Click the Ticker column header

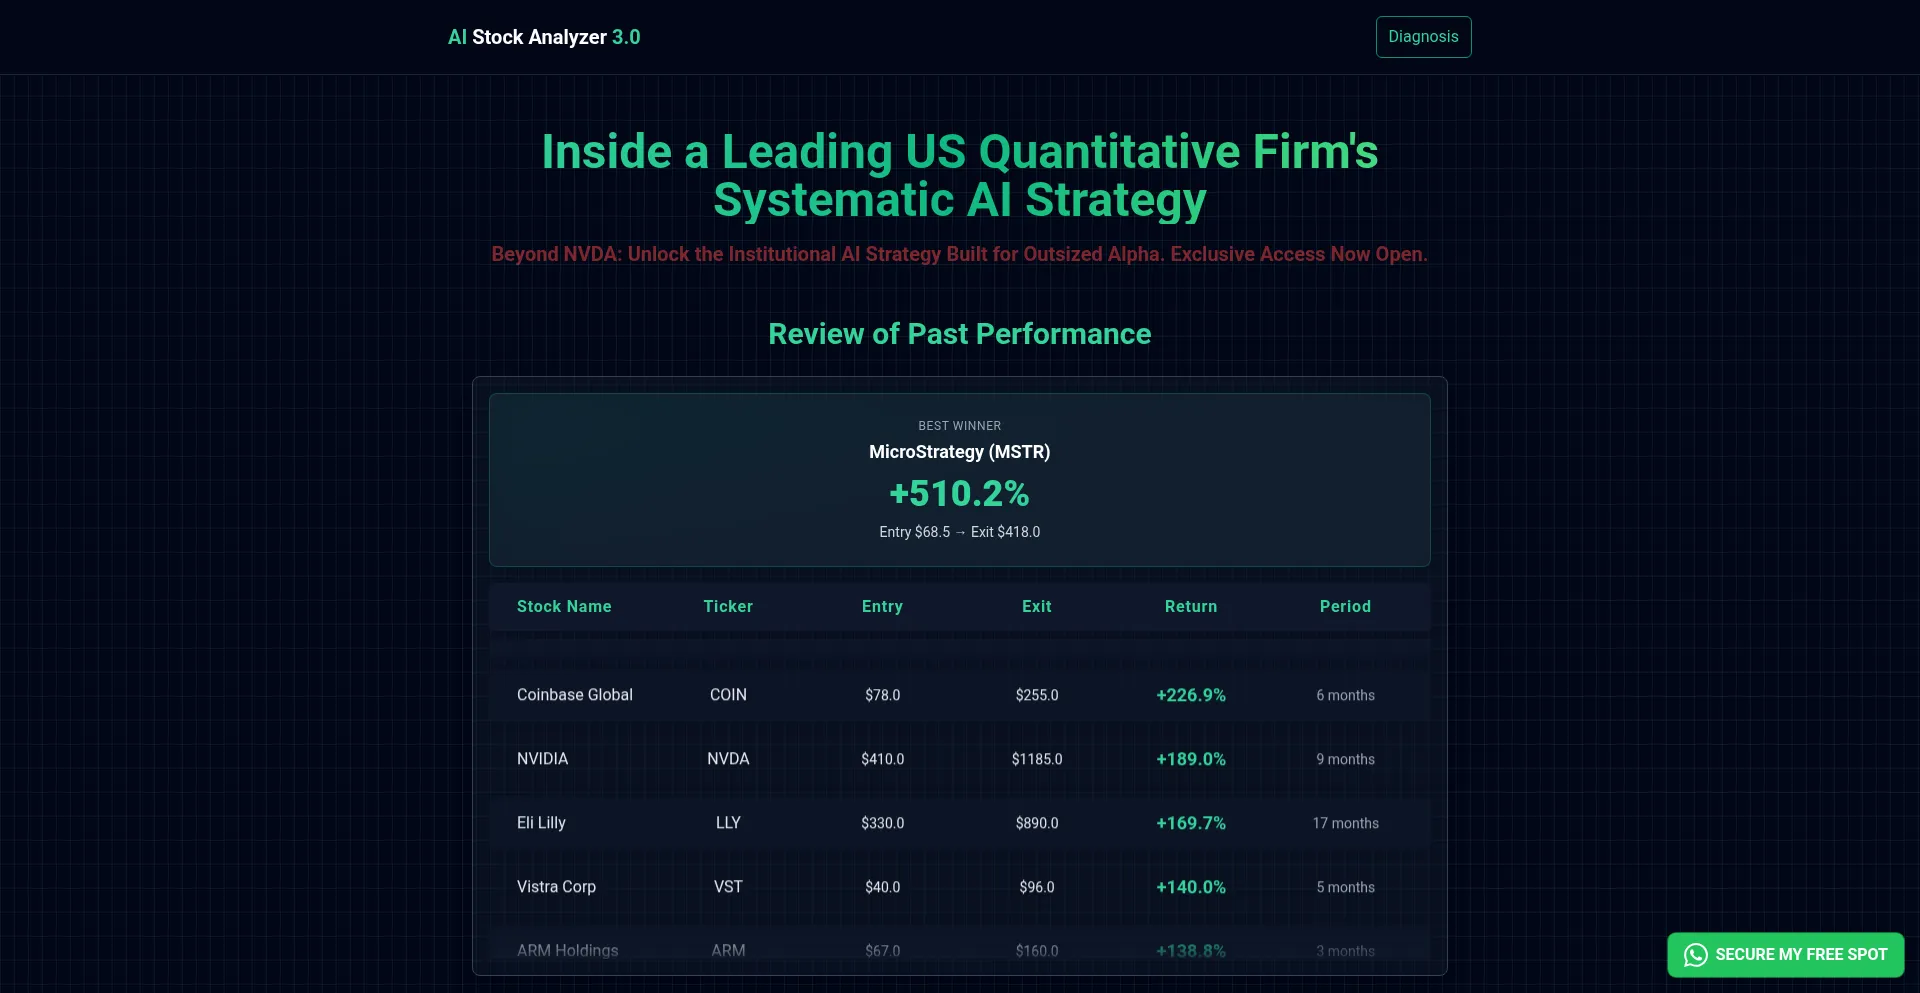tap(728, 606)
